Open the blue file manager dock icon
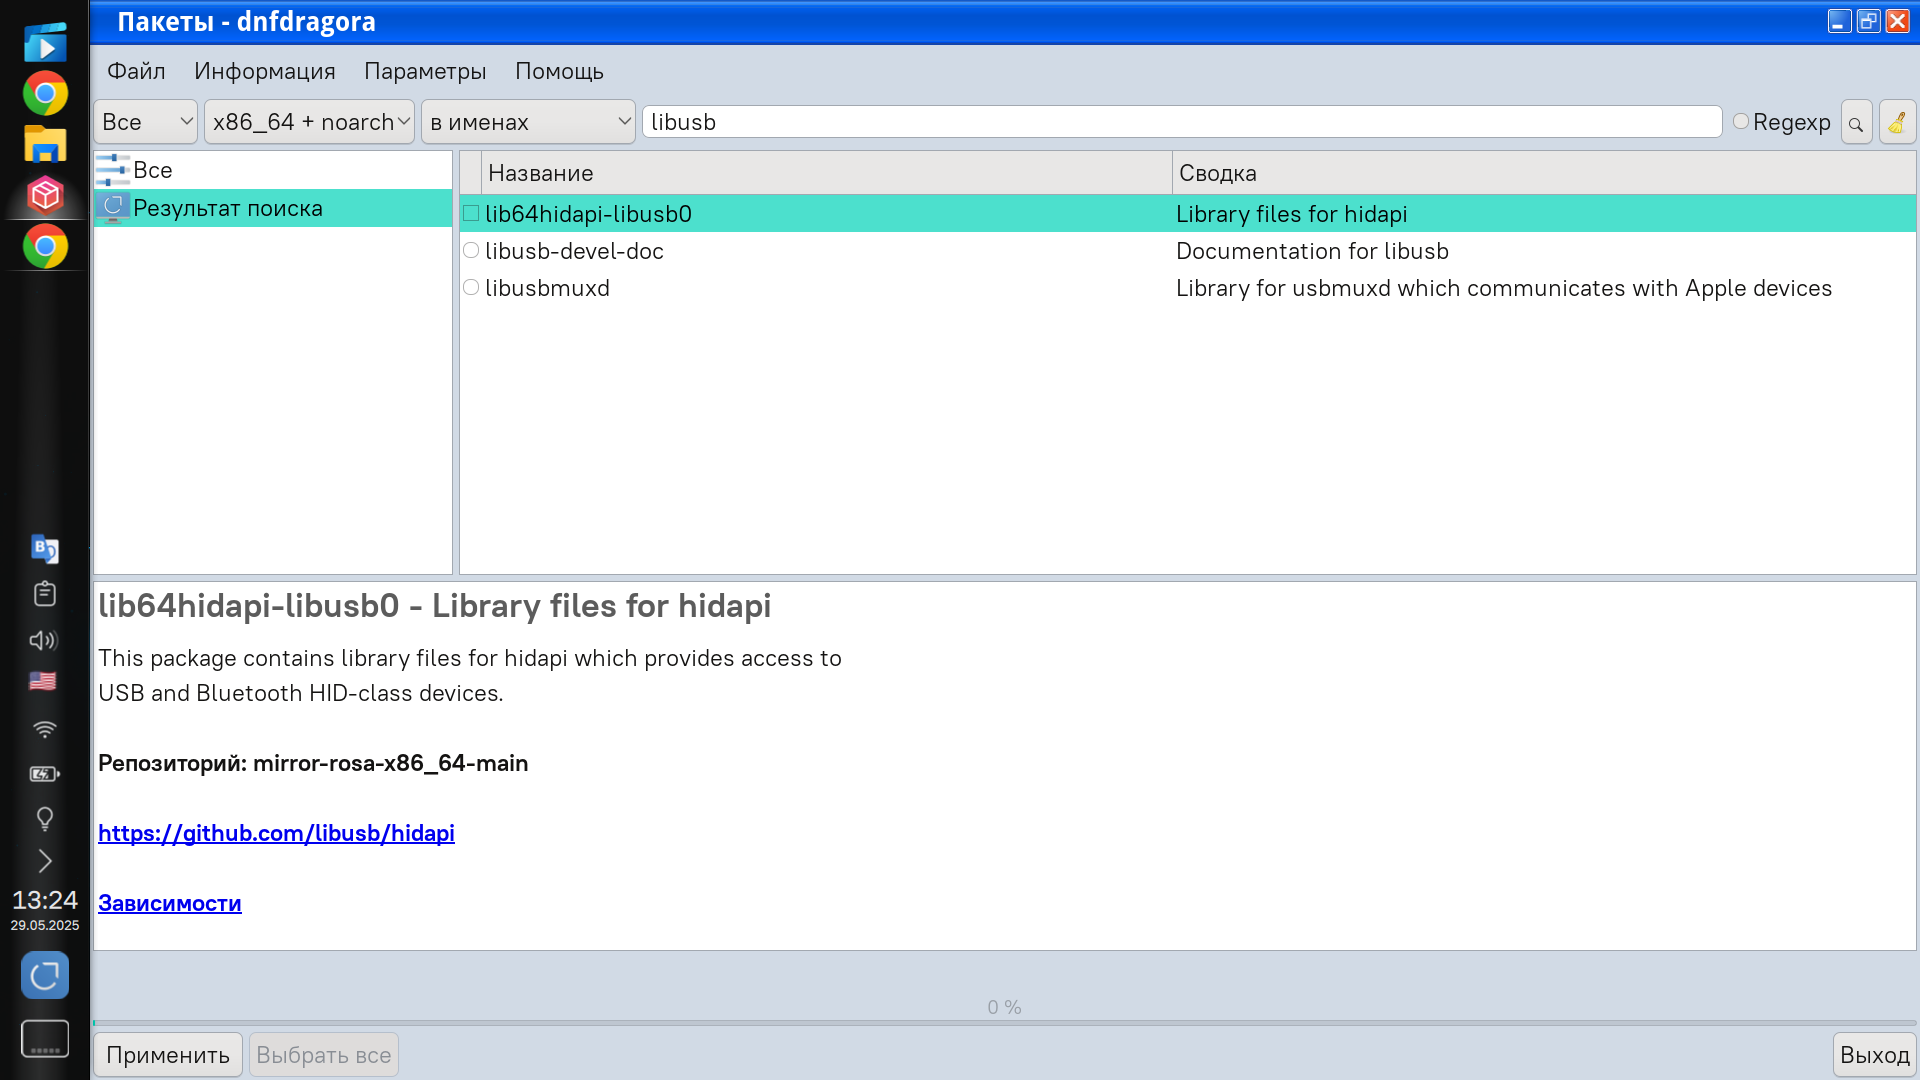The height and width of the screenshot is (1080, 1920). coord(45,144)
